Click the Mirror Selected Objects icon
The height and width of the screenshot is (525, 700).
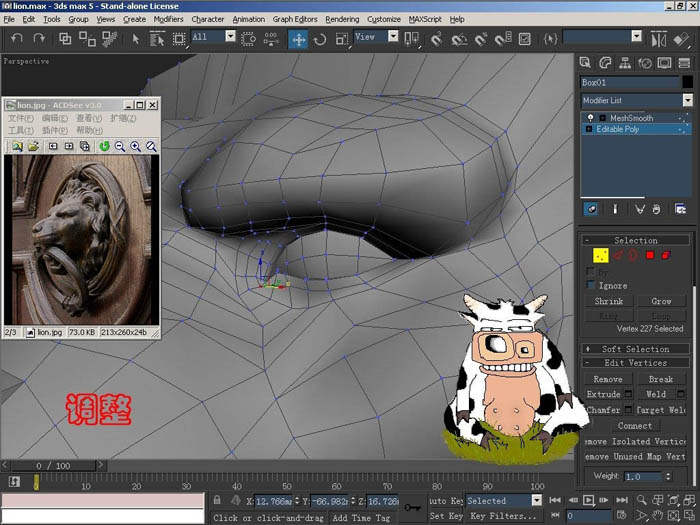[x=658, y=39]
